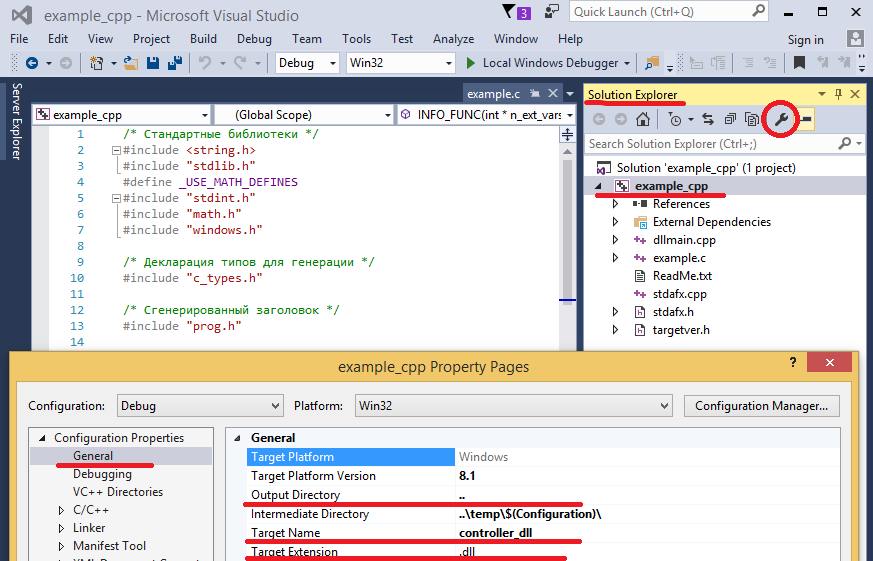The image size is (873, 561).
Task: Click the Home icon in Solution Explorer
Action: click(x=643, y=120)
